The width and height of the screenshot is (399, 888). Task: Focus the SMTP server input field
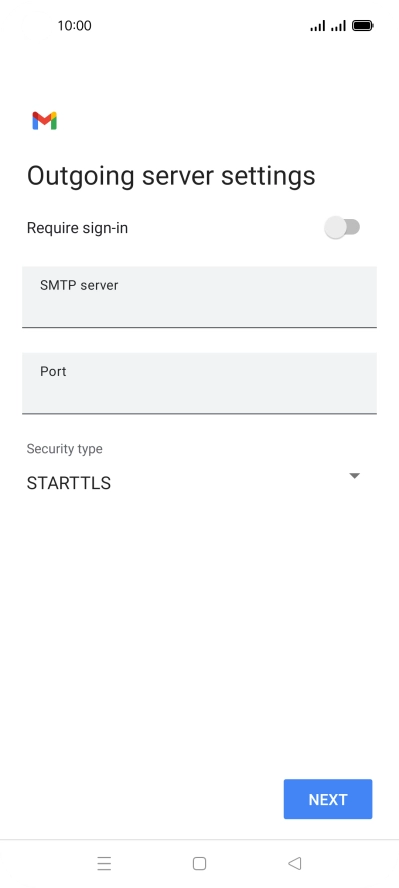199,297
